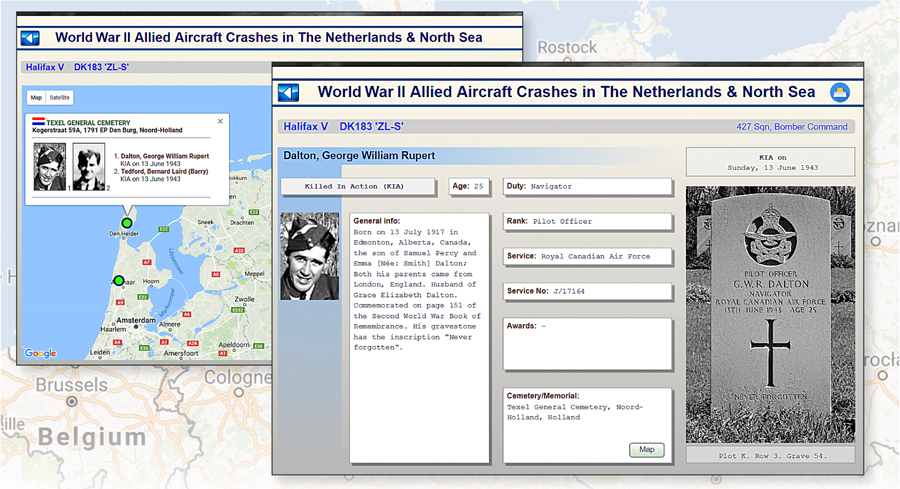This screenshot has height=489, width=900.
Task: Open Tedford portrait thumbnail in map popup
Action: 89,167
